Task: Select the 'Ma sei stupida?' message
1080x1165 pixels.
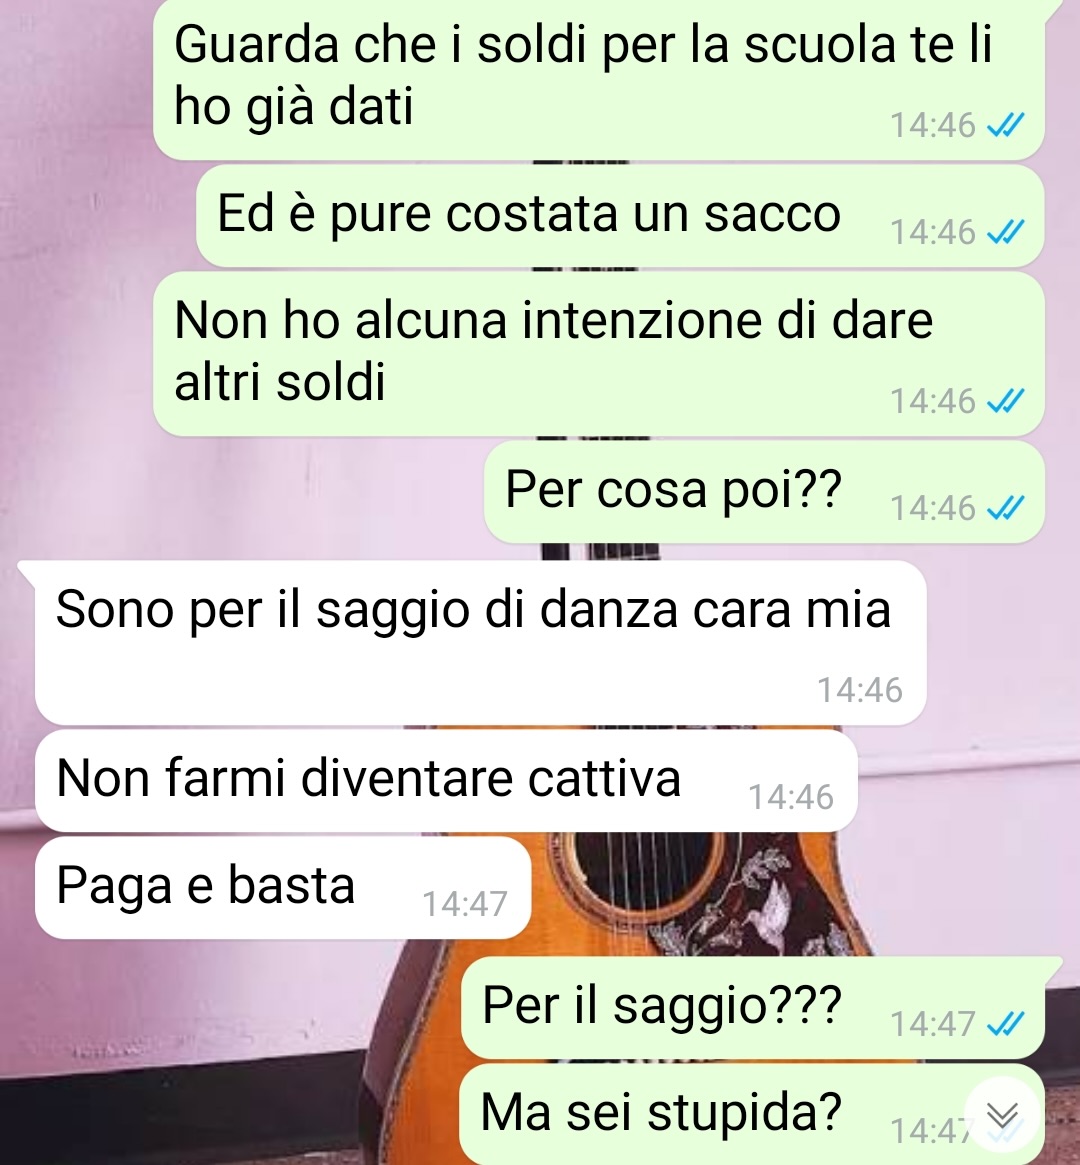Action: coord(752,1114)
